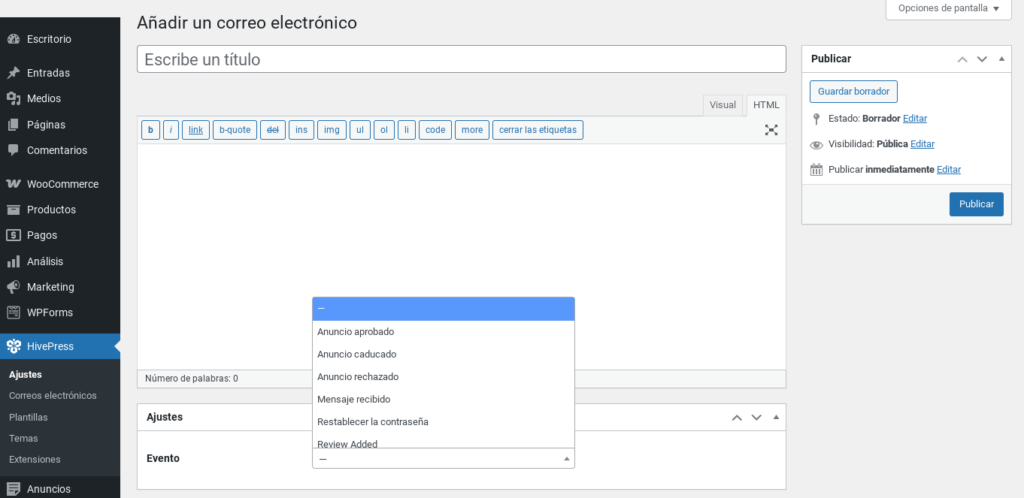
Task: Choose Mensaje recibido from Evento list
Action: 443,399
